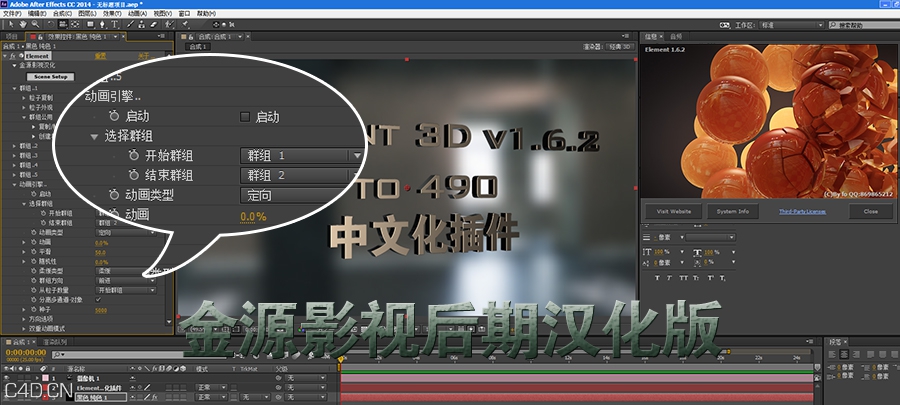
Task: Click the current time indicator marker
Action: (340, 360)
